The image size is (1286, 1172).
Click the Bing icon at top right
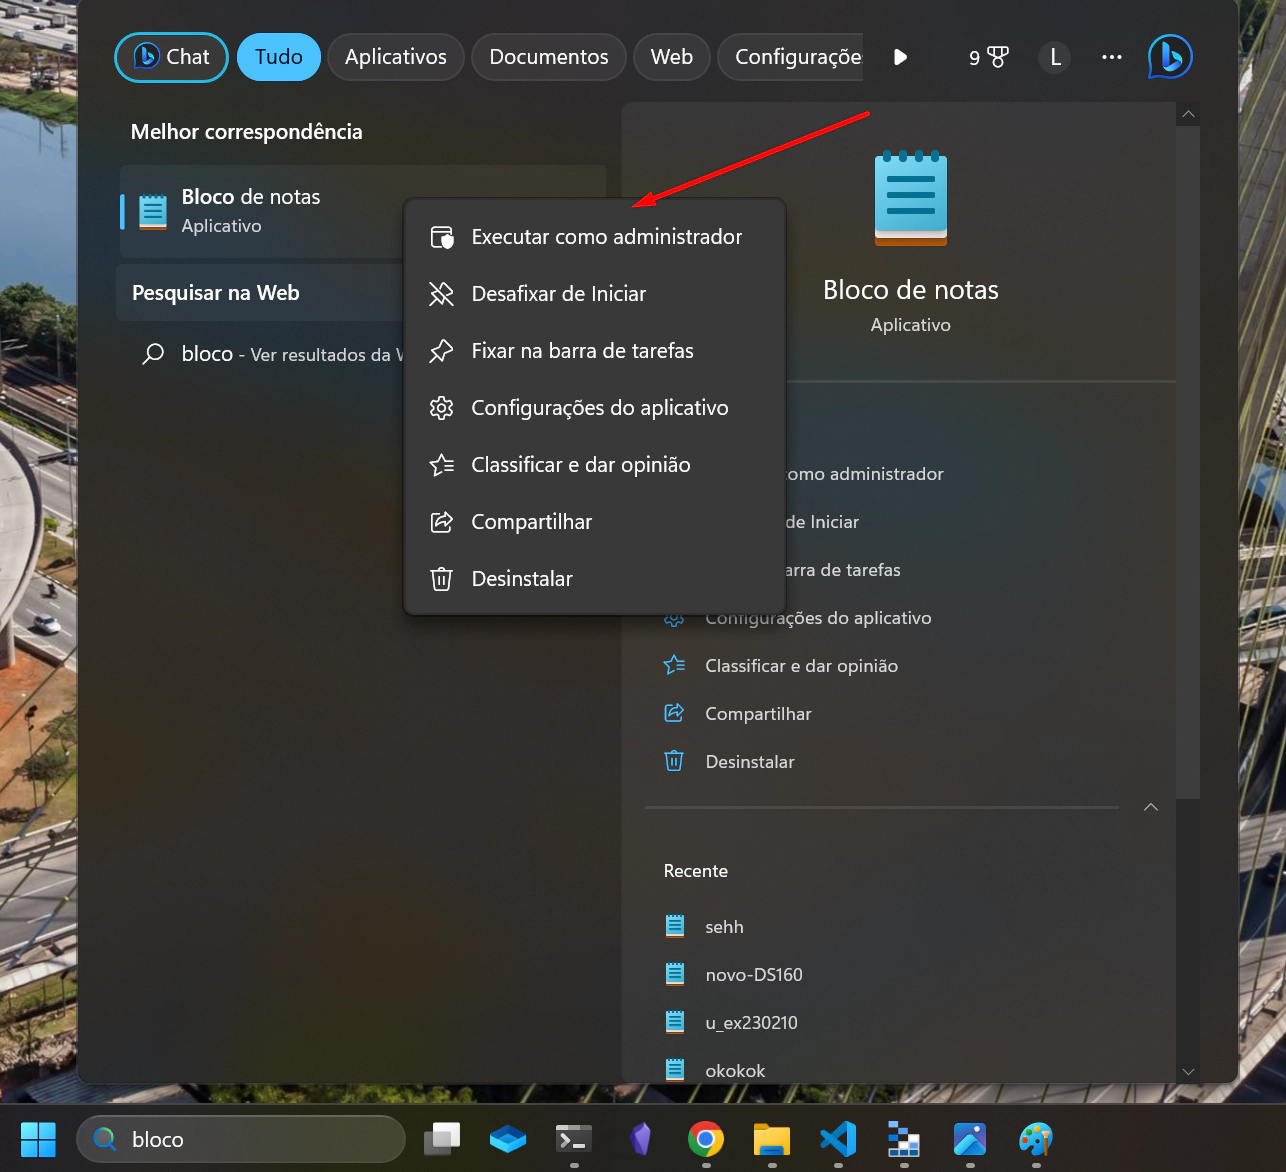[x=1169, y=57]
